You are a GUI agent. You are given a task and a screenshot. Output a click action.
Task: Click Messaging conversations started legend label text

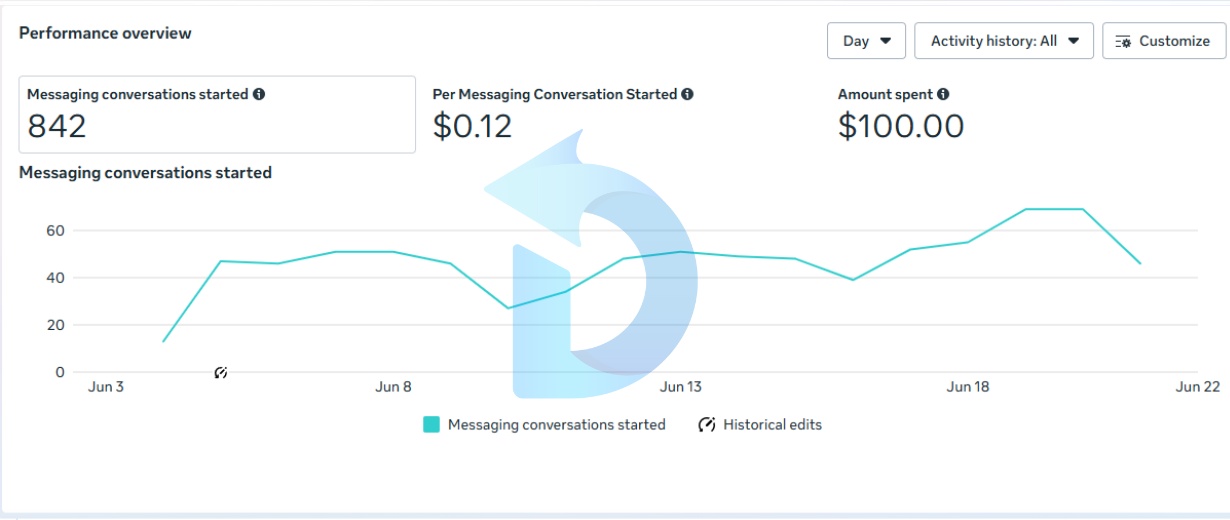pos(556,425)
